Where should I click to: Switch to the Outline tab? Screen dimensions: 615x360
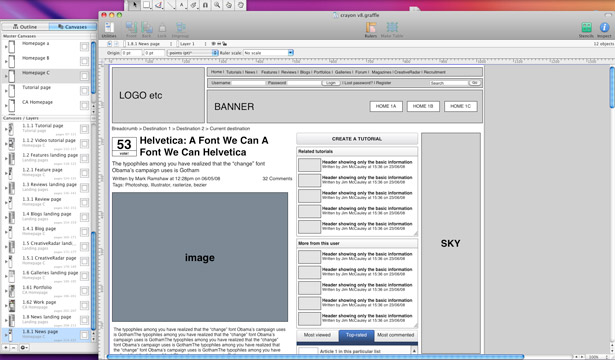(25, 27)
